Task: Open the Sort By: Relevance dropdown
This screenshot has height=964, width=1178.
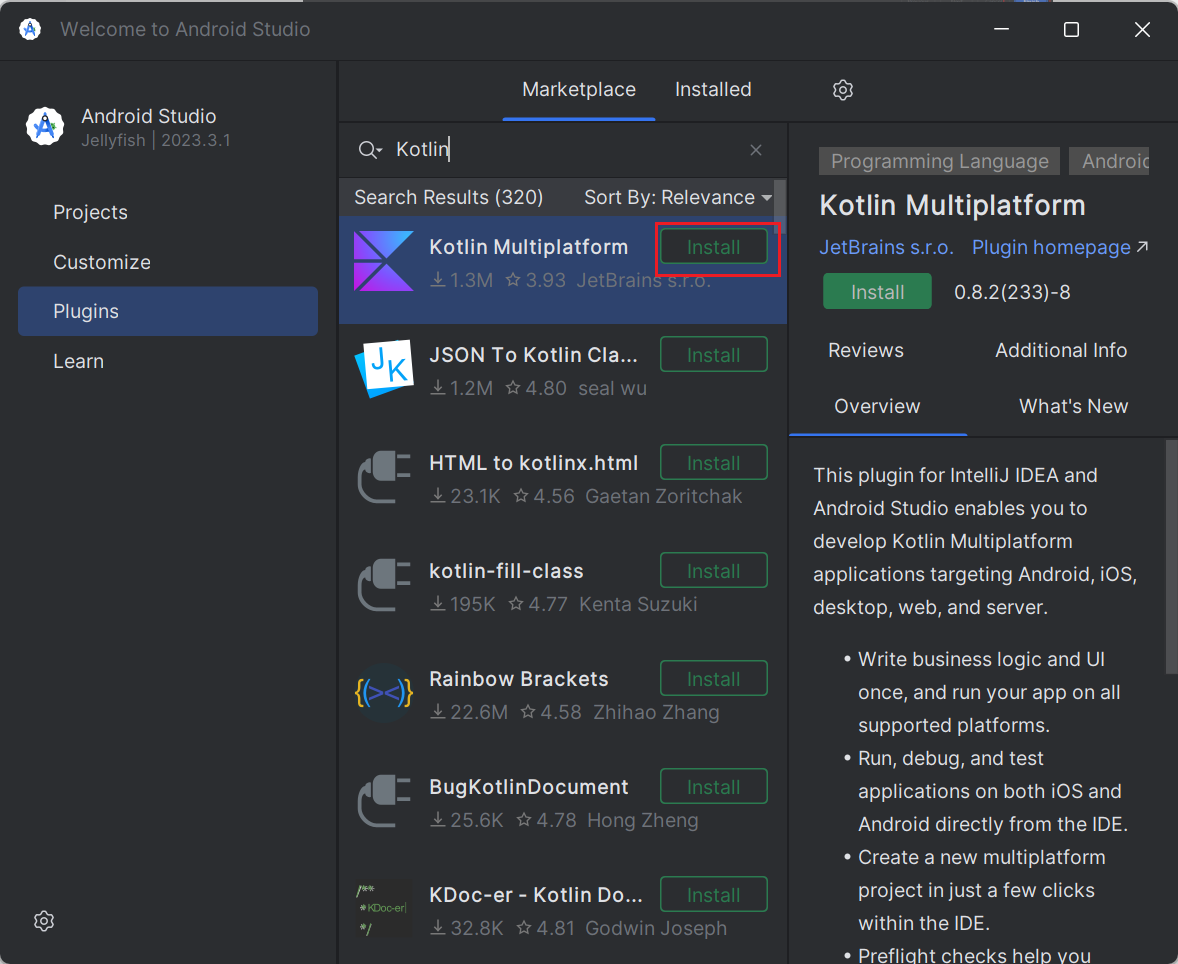Action: tap(678, 197)
